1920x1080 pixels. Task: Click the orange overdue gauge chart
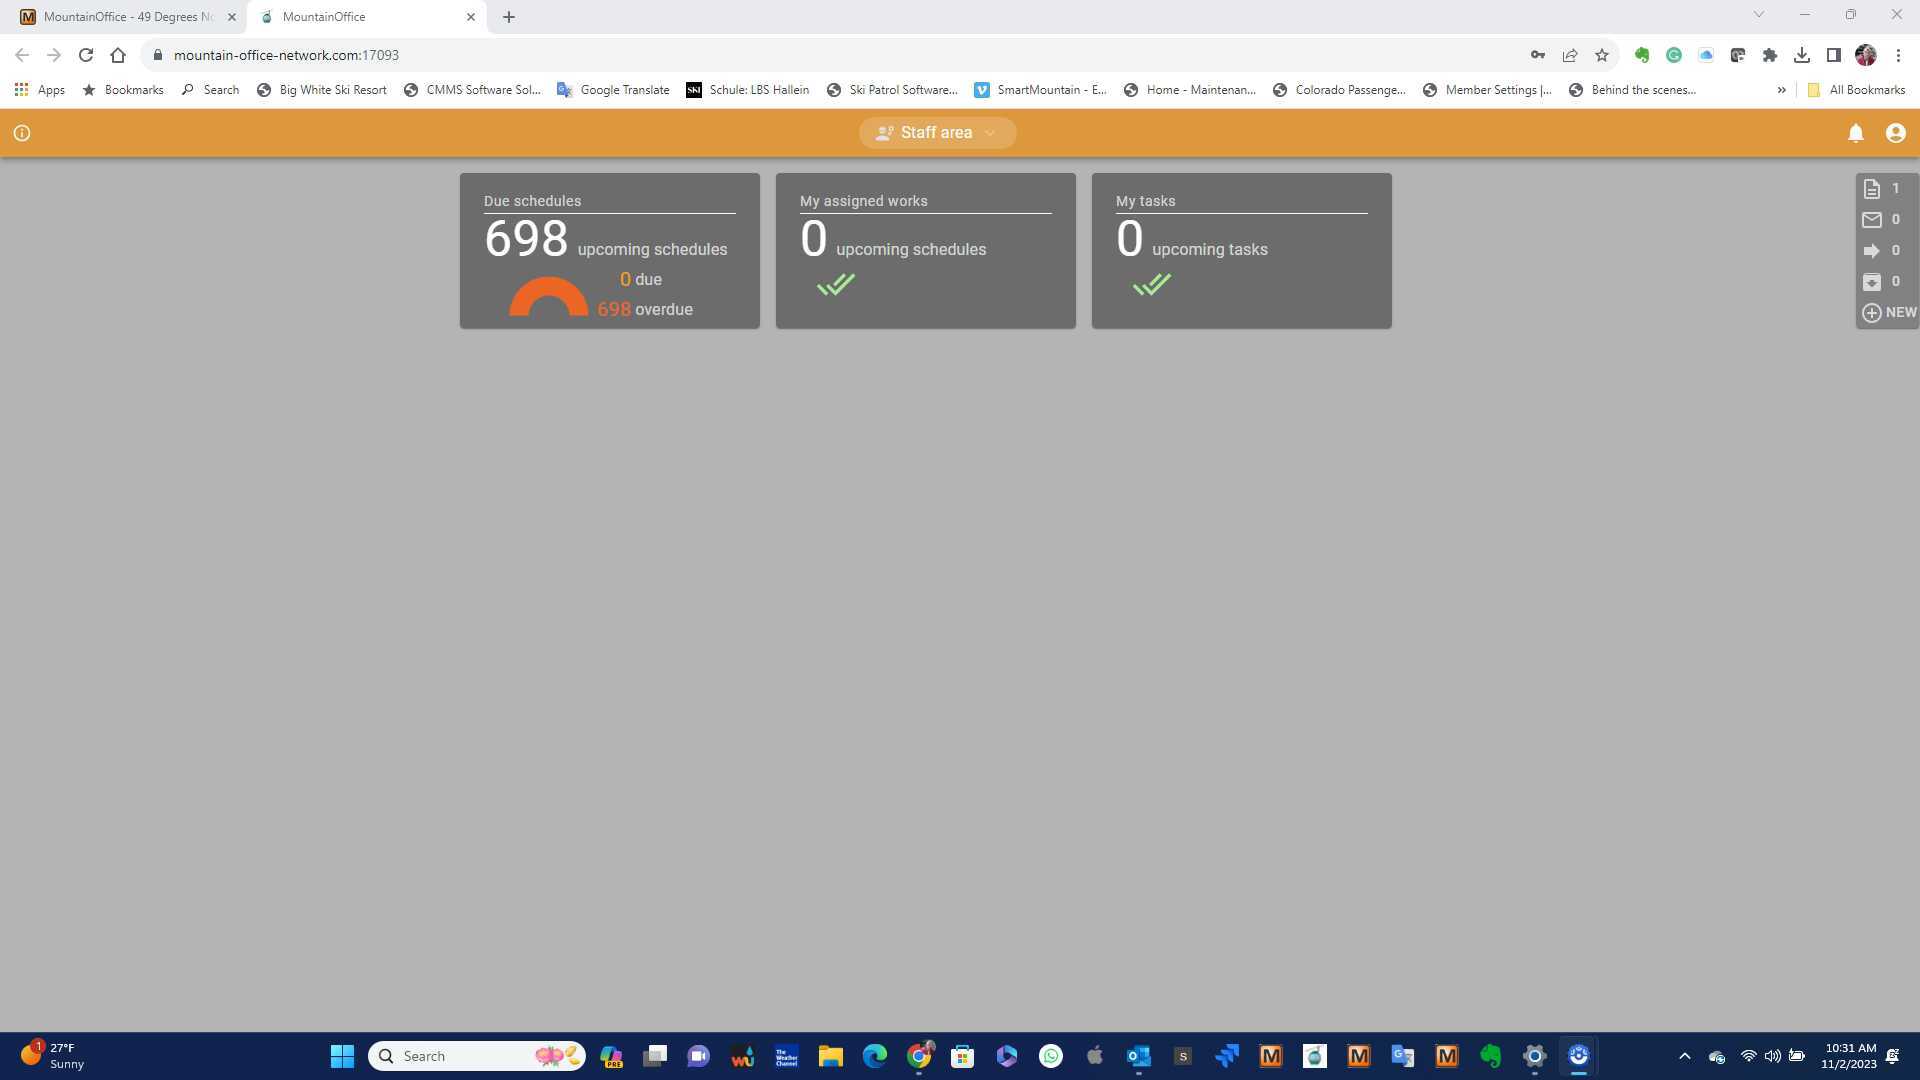[548, 298]
